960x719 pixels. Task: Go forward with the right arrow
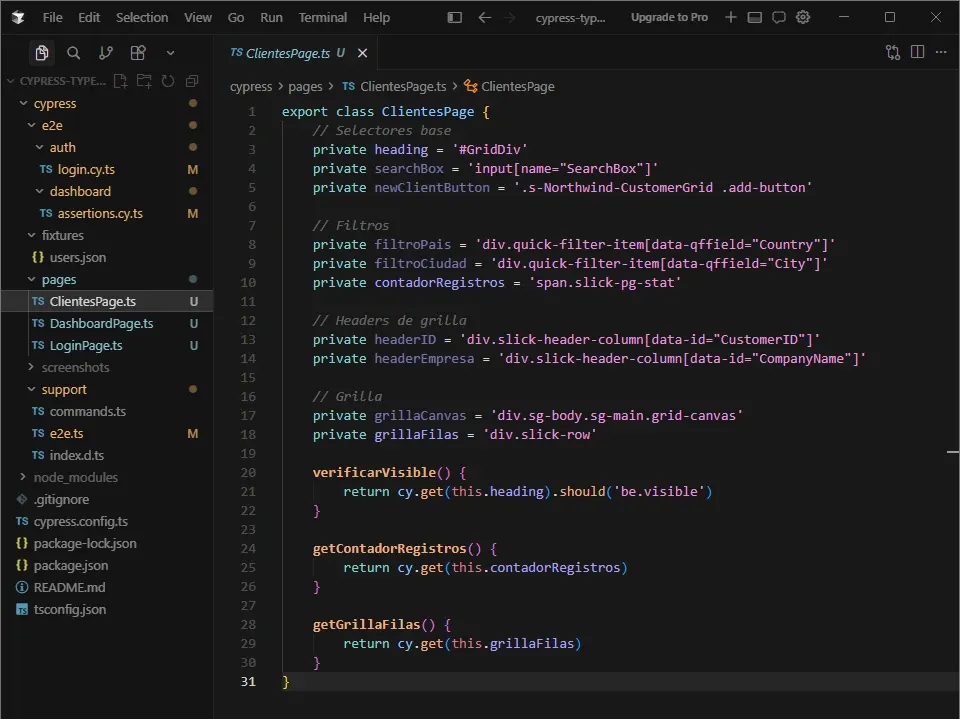pyautogui.click(x=509, y=17)
